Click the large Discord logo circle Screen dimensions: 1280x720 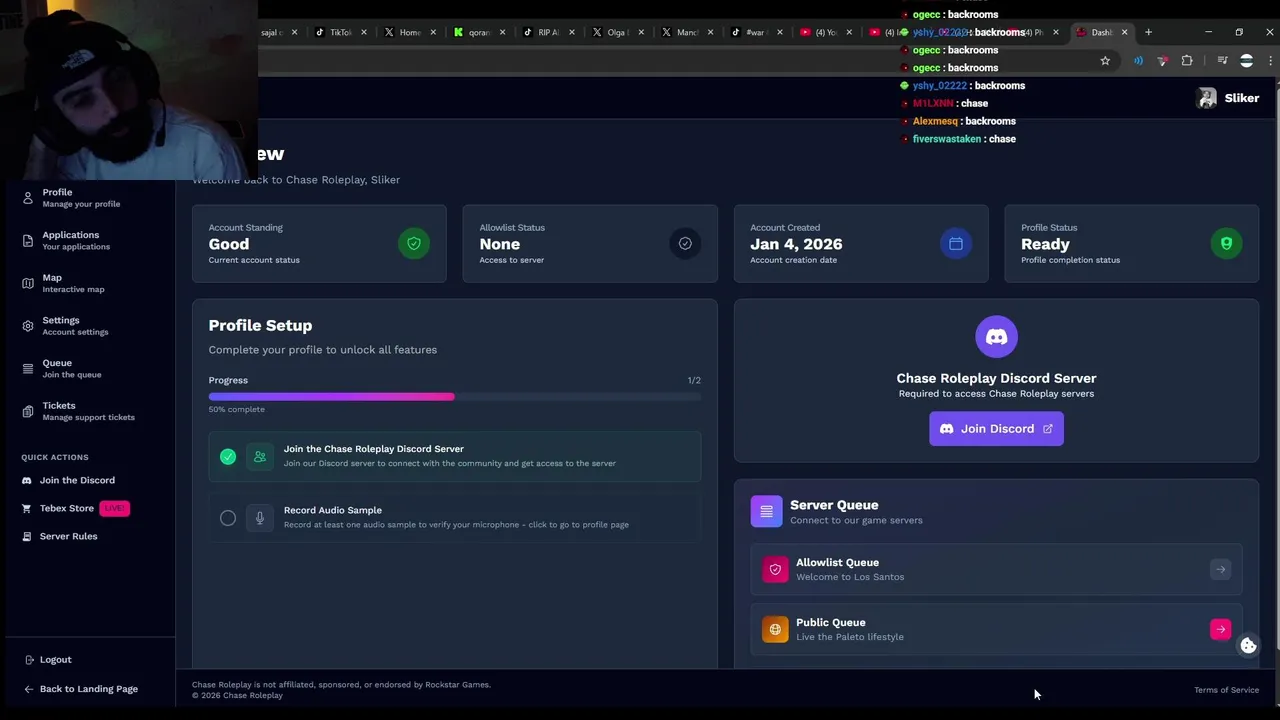[996, 337]
